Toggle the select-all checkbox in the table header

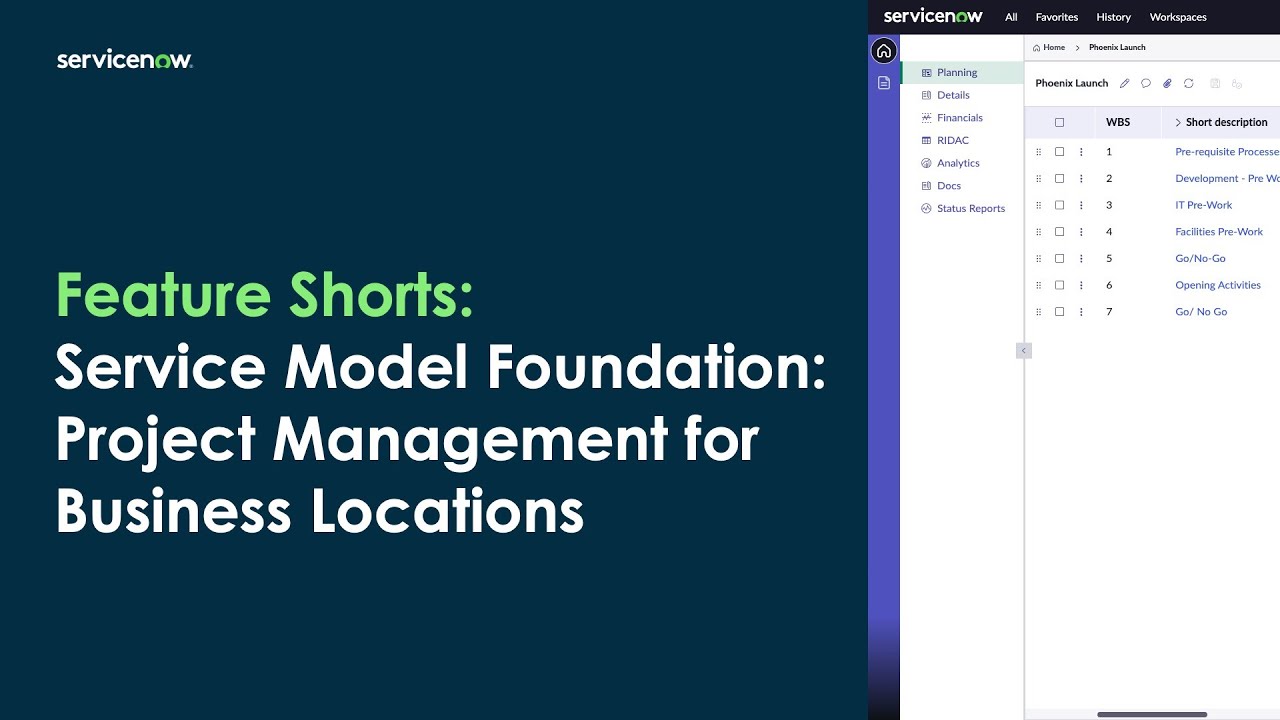(x=1060, y=121)
